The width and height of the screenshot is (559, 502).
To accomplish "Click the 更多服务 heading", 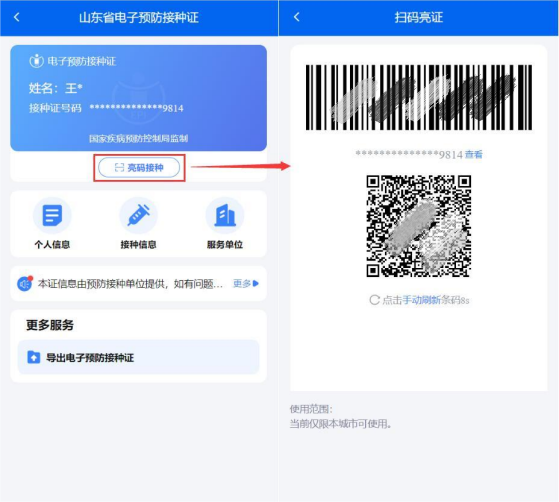I will tap(50, 325).
